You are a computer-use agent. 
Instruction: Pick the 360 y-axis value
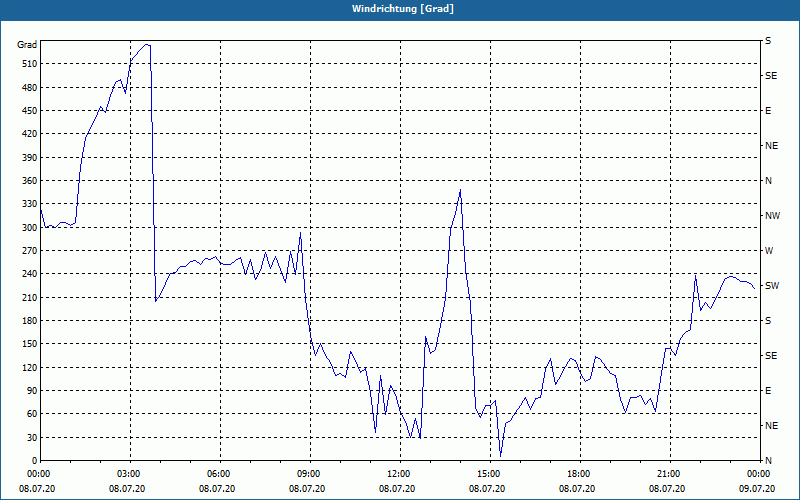click(30, 181)
